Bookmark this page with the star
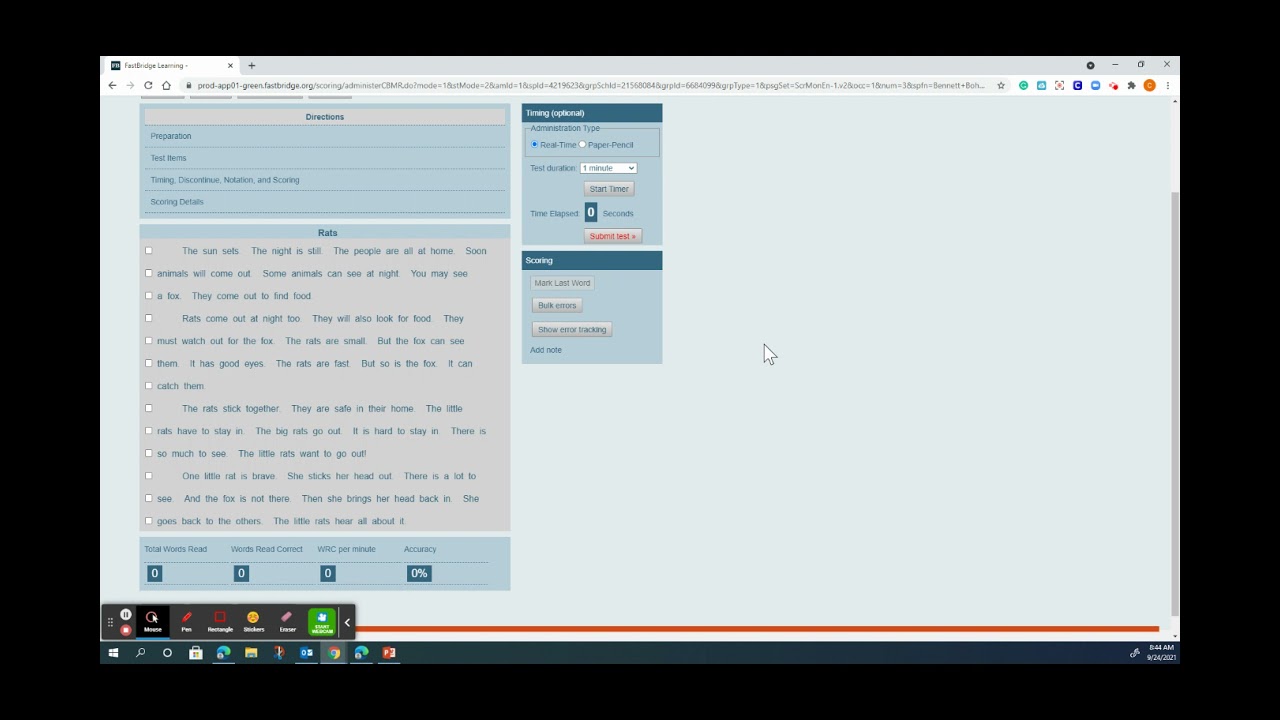The height and width of the screenshot is (720, 1280). point(1001,86)
